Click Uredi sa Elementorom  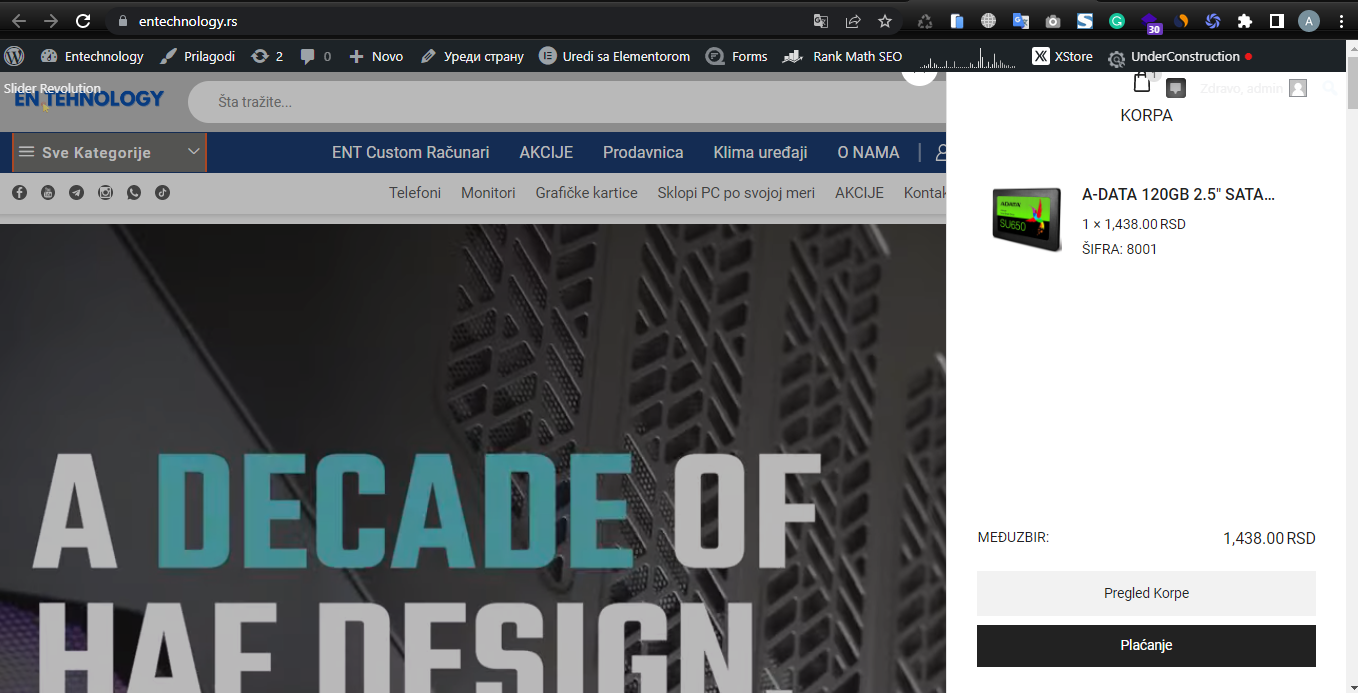tap(615, 56)
